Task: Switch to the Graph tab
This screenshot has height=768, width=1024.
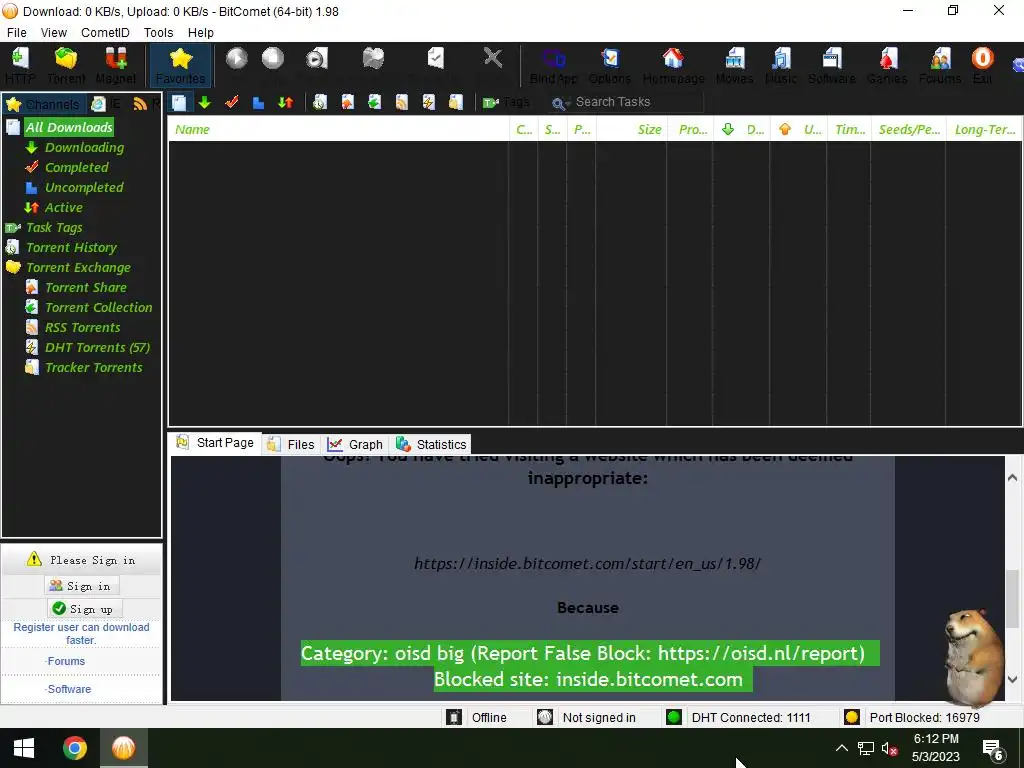Action: [x=355, y=445]
